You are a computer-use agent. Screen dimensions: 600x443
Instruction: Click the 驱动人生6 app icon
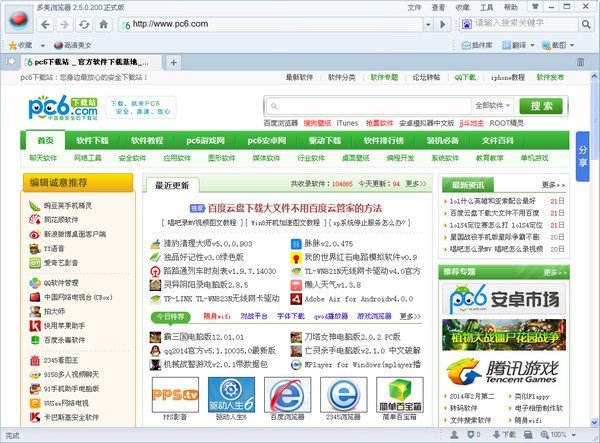[x=231, y=394]
